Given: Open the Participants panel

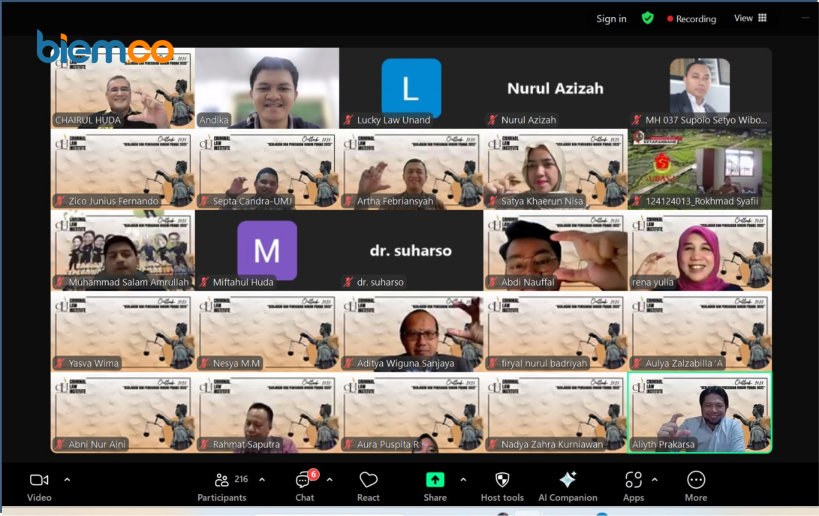Looking at the screenshot, I should point(222,480).
